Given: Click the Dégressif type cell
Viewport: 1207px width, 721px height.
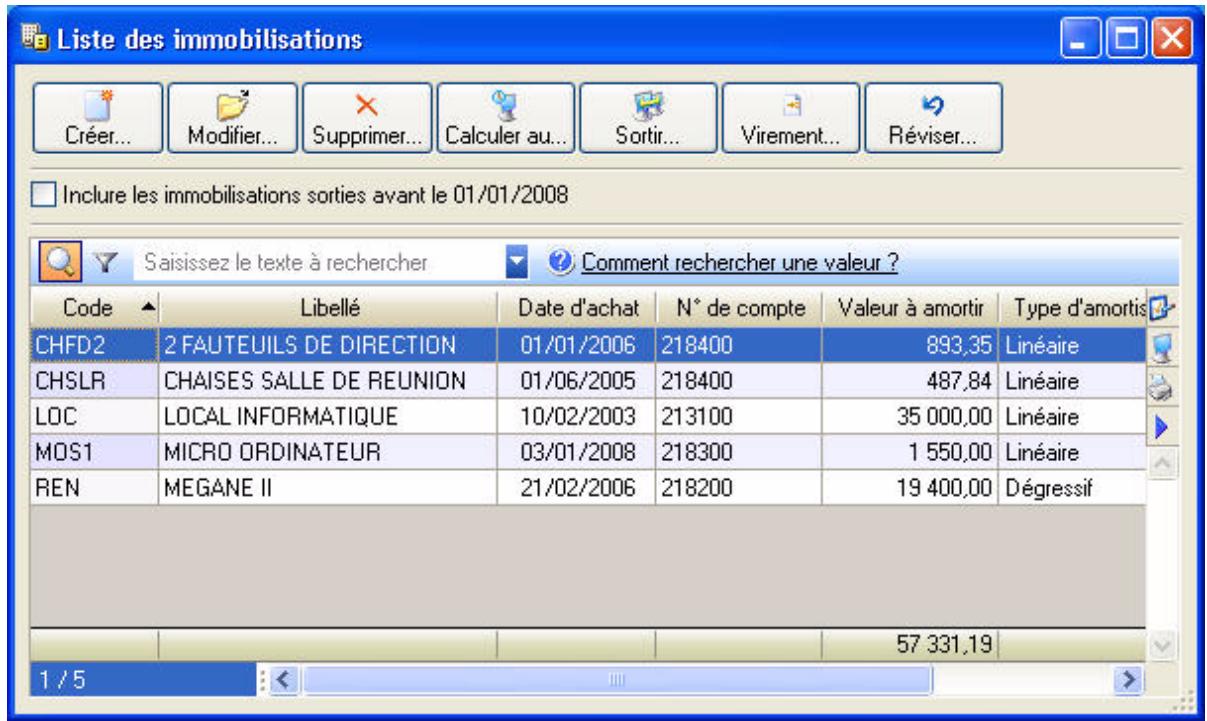Looking at the screenshot, I should (x=1073, y=488).
